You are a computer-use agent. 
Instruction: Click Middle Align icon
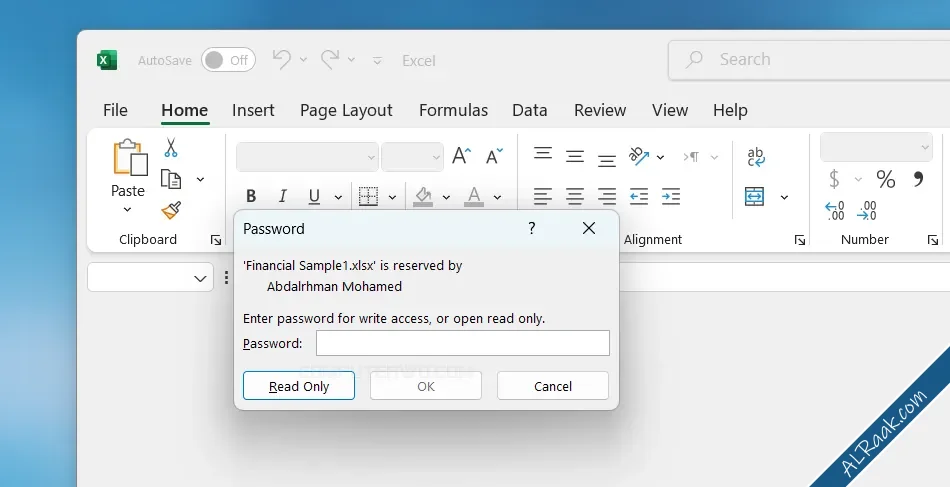pos(575,157)
